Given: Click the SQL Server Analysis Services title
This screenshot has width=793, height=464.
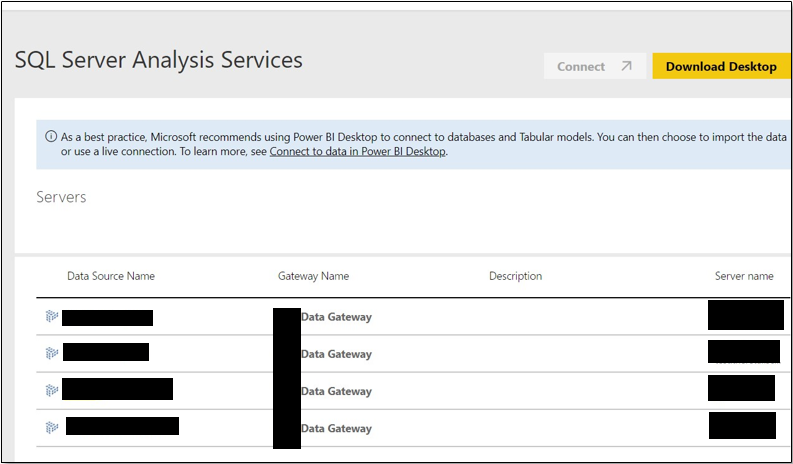Looking at the screenshot, I should tap(159, 60).
